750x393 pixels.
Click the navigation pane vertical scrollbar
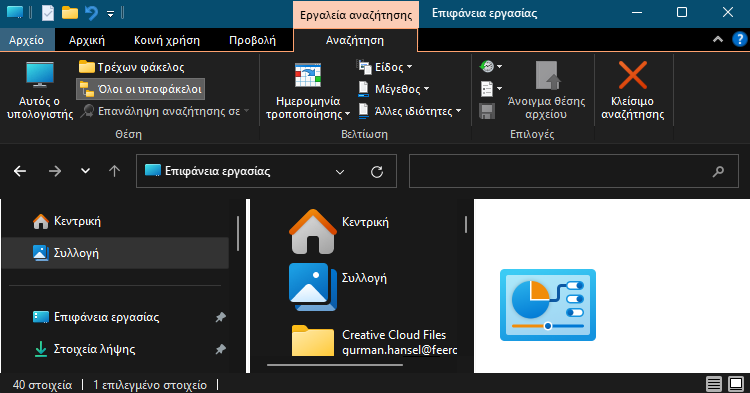238,234
